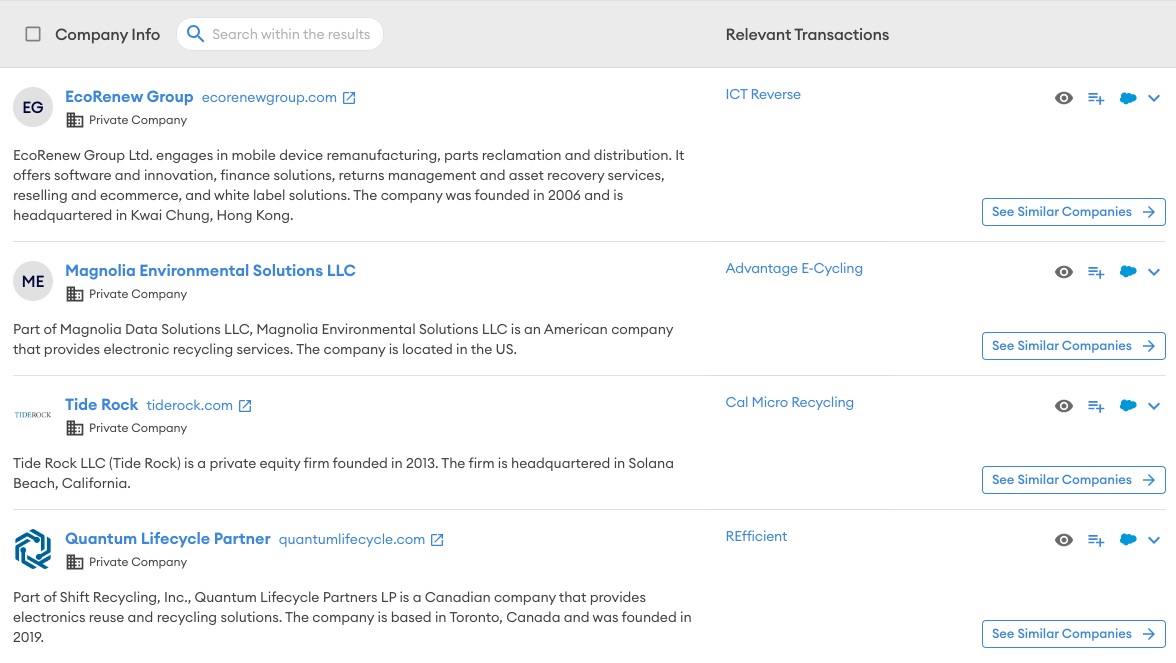Open the Cal Micro Recycling transaction
This screenshot has height=663, width=1176.
[789, 403]
